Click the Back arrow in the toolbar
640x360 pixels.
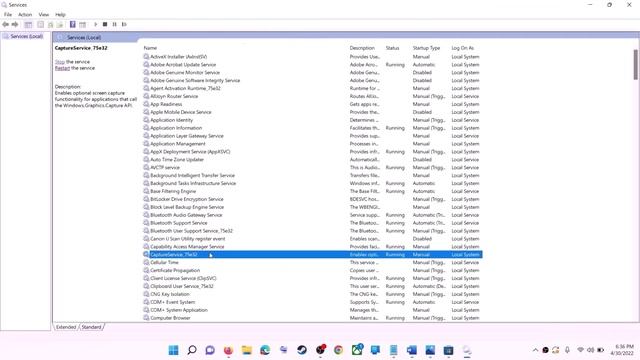[5, 24]
